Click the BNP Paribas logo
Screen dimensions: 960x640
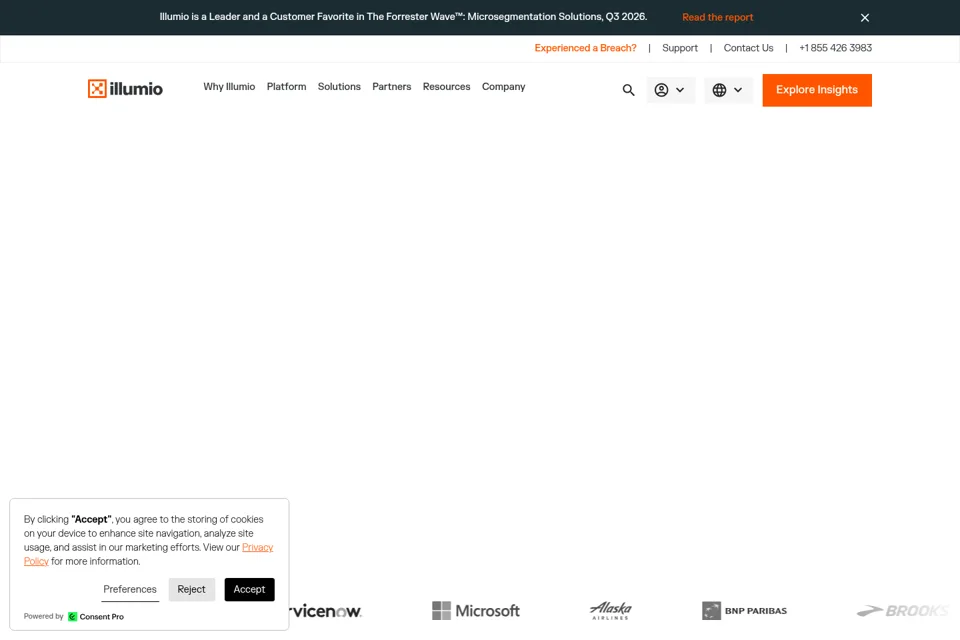pos(744,611)
